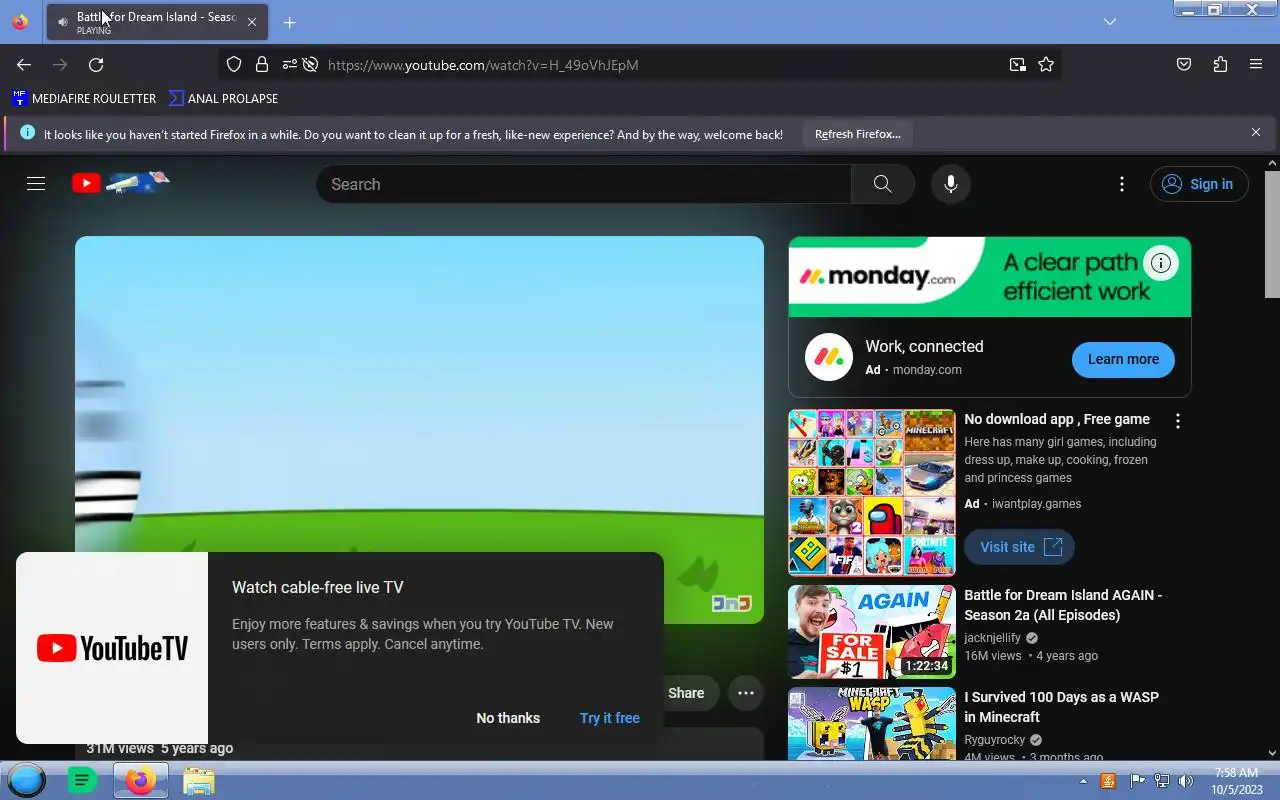Open the iwantplay.games ad link

1036,504
